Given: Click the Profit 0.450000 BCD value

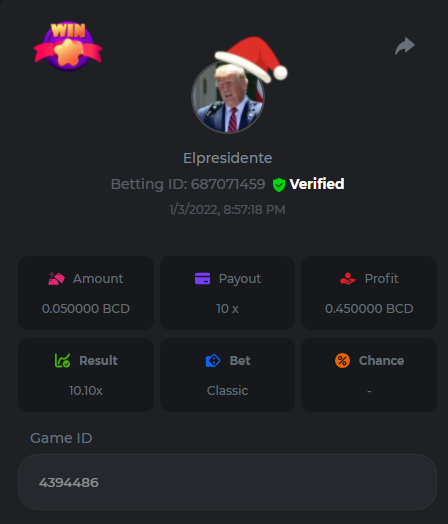Looking at the screenshot, I should click(x=369, y=308).
